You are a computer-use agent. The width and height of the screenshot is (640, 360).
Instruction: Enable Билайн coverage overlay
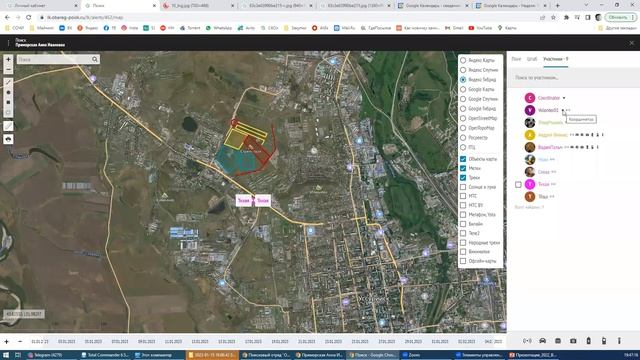coord(463,224)
